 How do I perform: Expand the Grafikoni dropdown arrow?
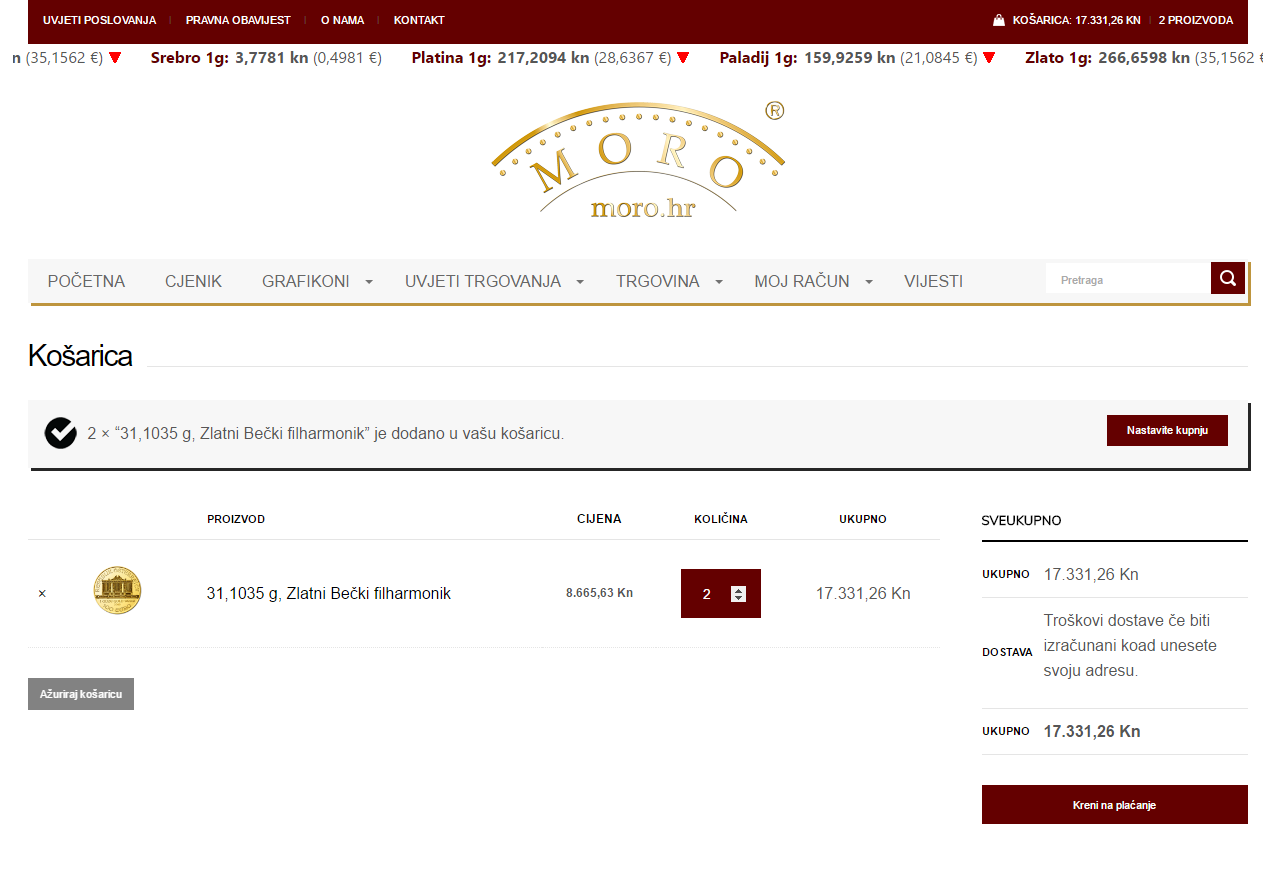[369, 282]
